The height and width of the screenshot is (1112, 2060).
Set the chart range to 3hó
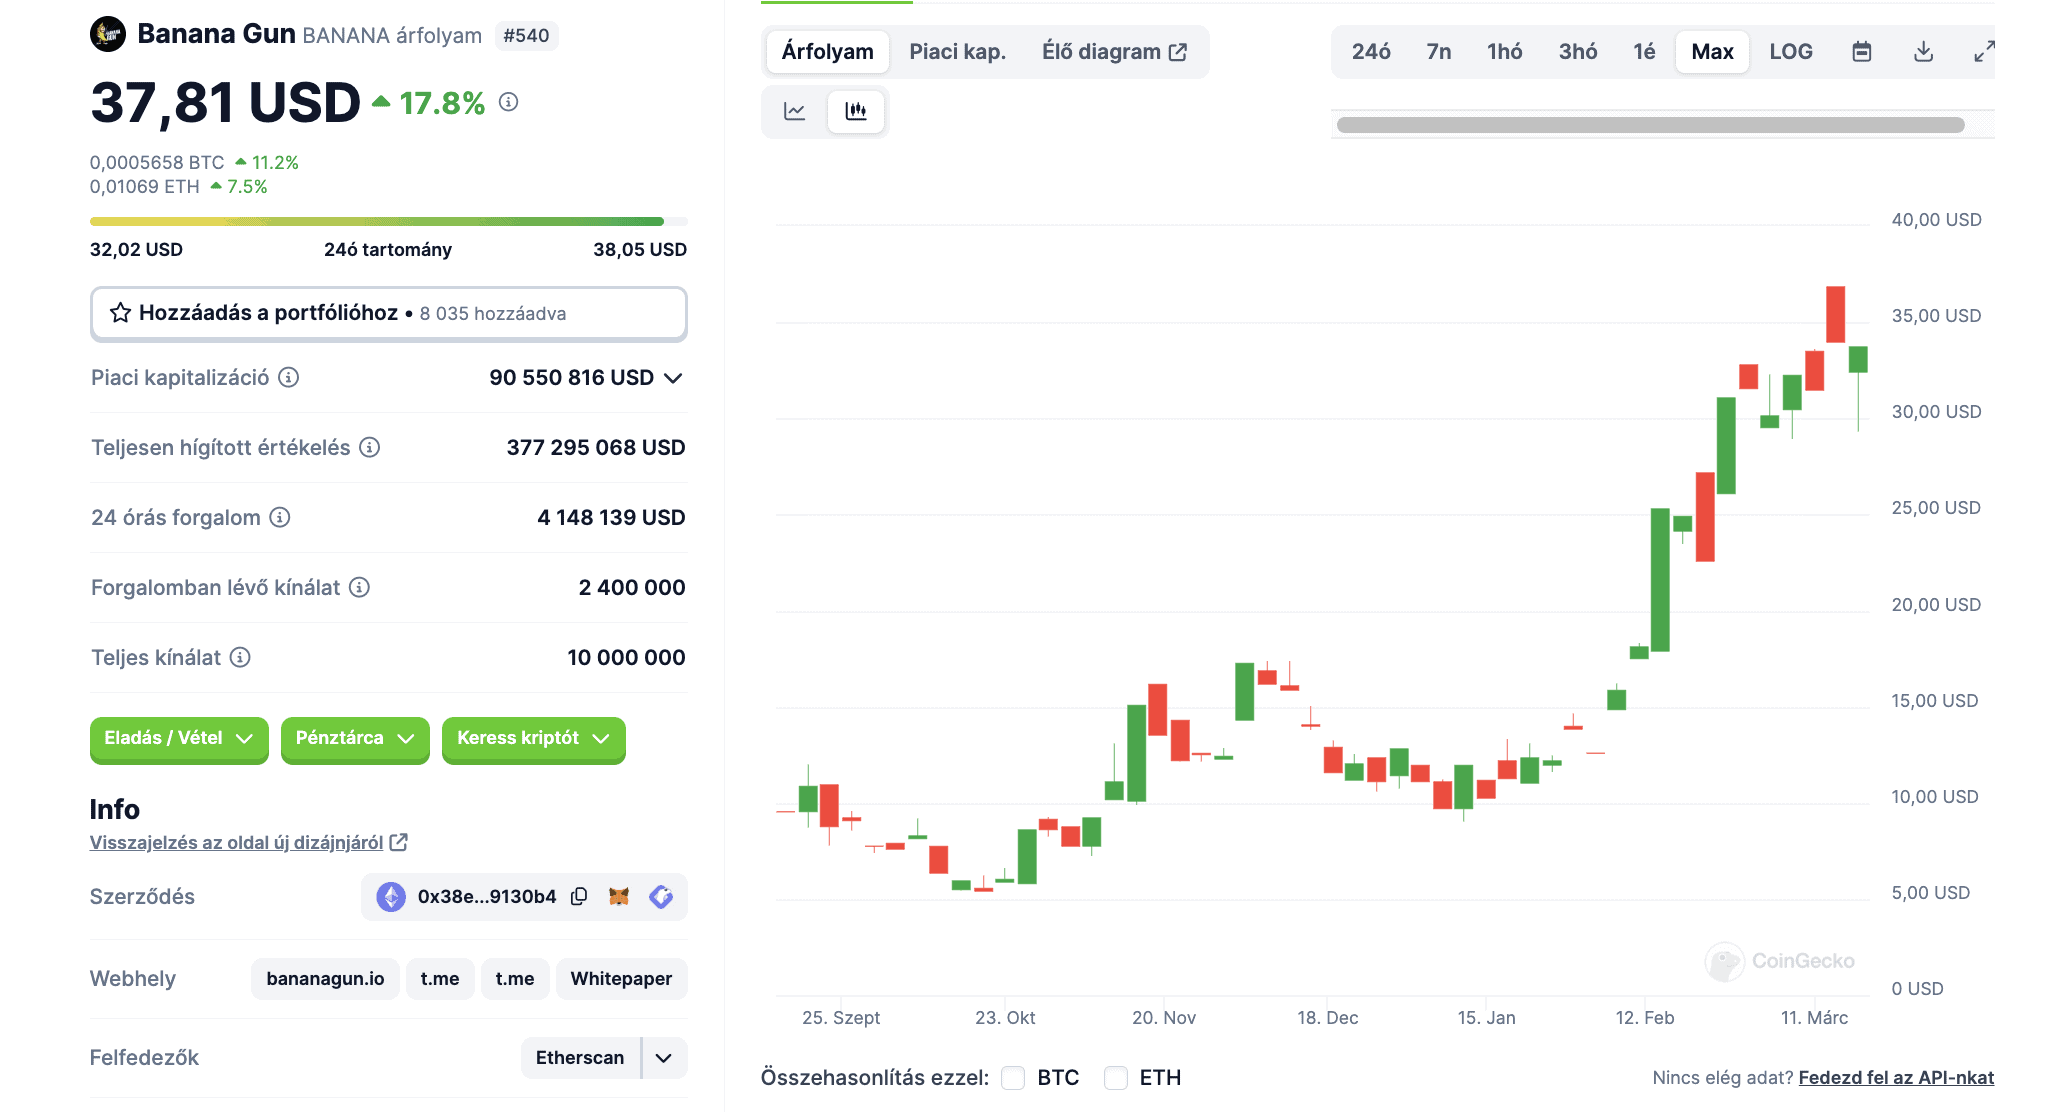click(x=1578, y=52)
